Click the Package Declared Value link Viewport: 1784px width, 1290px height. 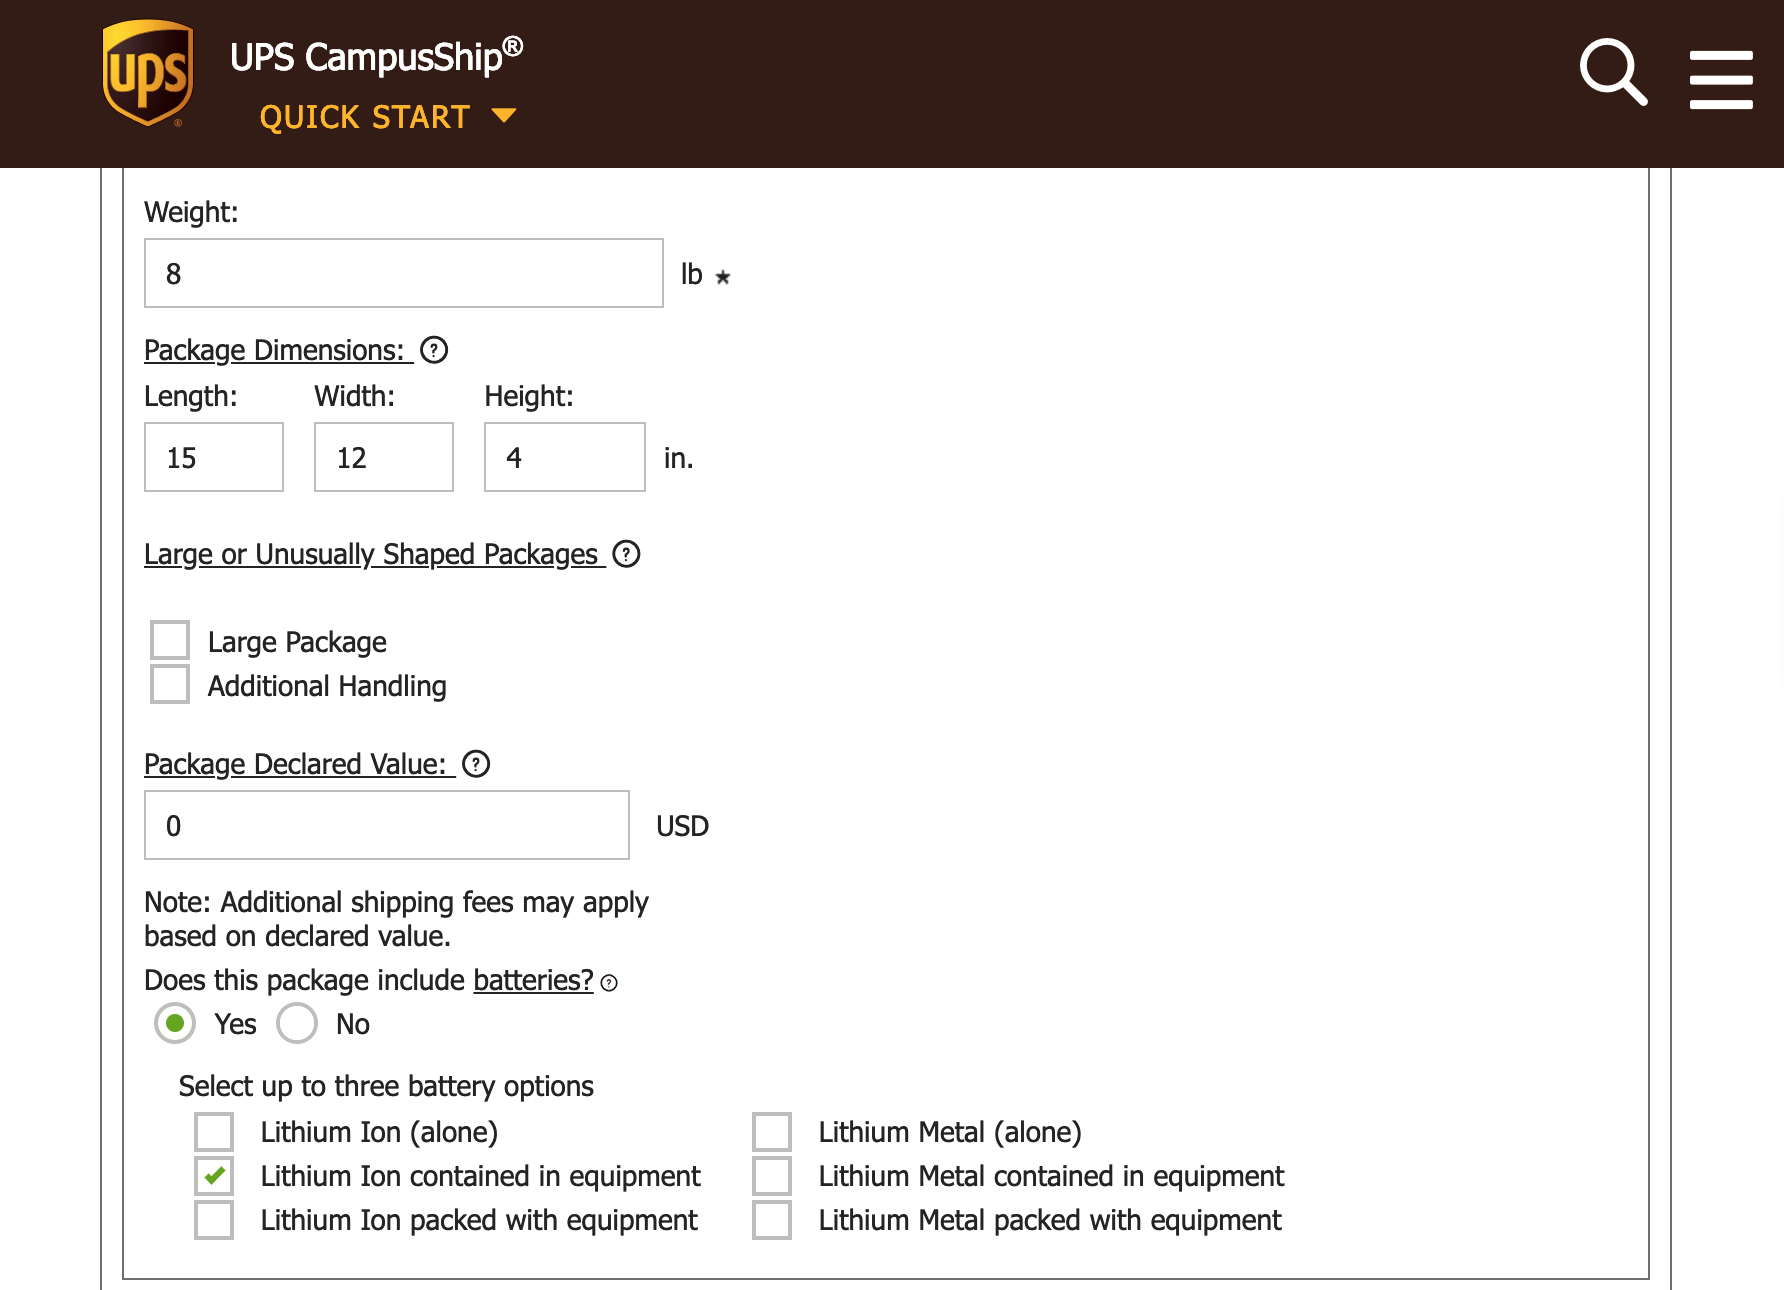(x=297, y=764)
